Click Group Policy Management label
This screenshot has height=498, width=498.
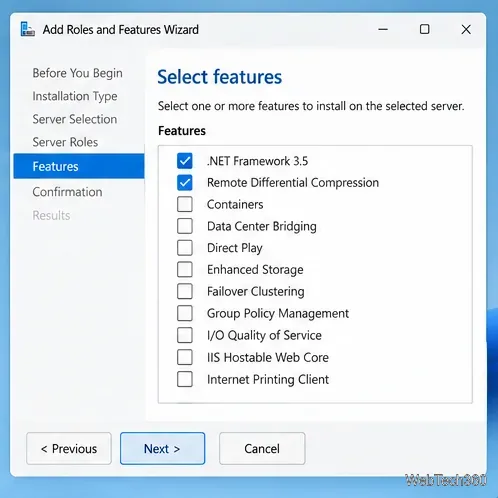278,313
